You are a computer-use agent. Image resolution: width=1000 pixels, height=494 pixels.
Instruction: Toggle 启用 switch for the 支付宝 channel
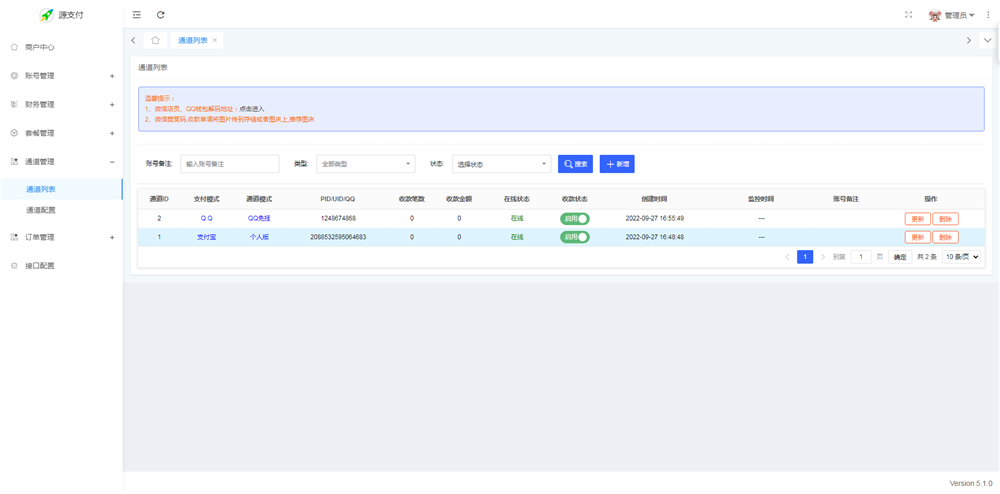(575, 237)
